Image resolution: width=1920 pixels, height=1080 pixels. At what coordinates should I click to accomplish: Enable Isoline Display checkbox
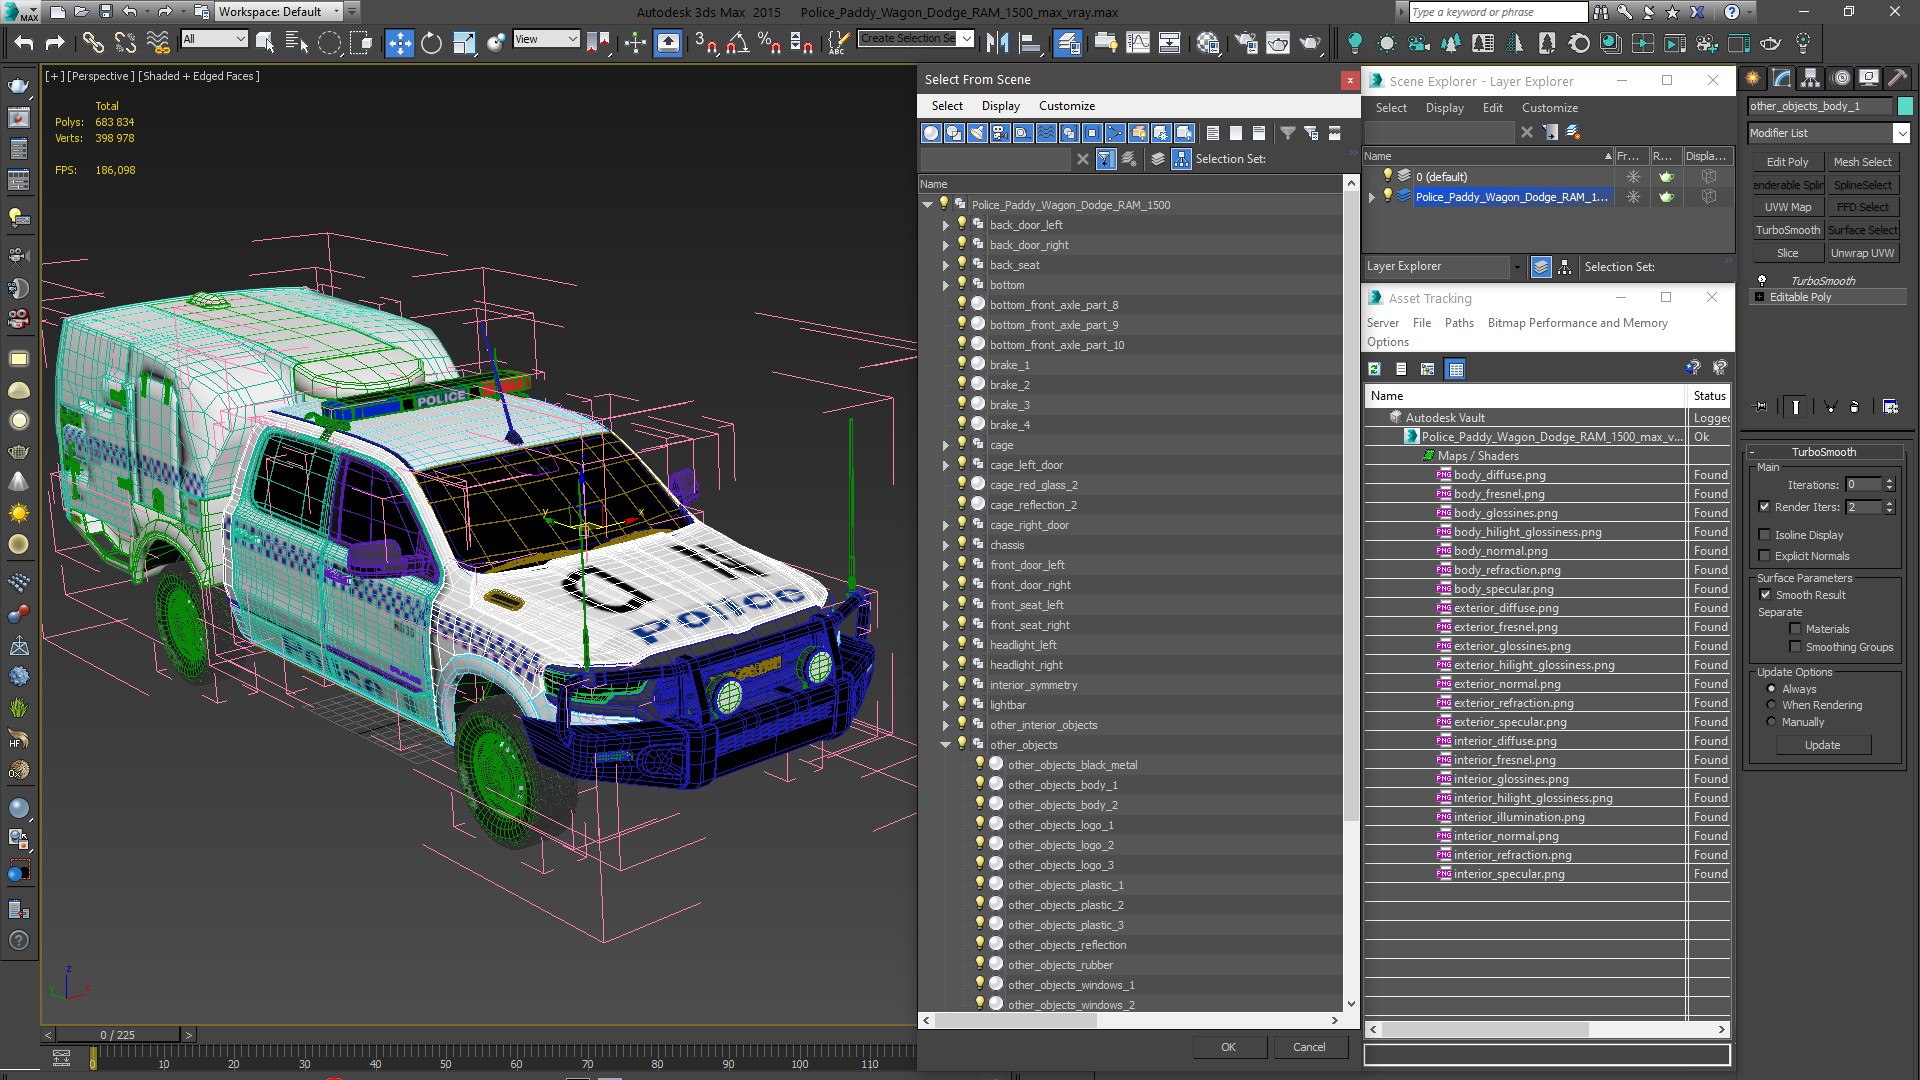(1764, 535)
